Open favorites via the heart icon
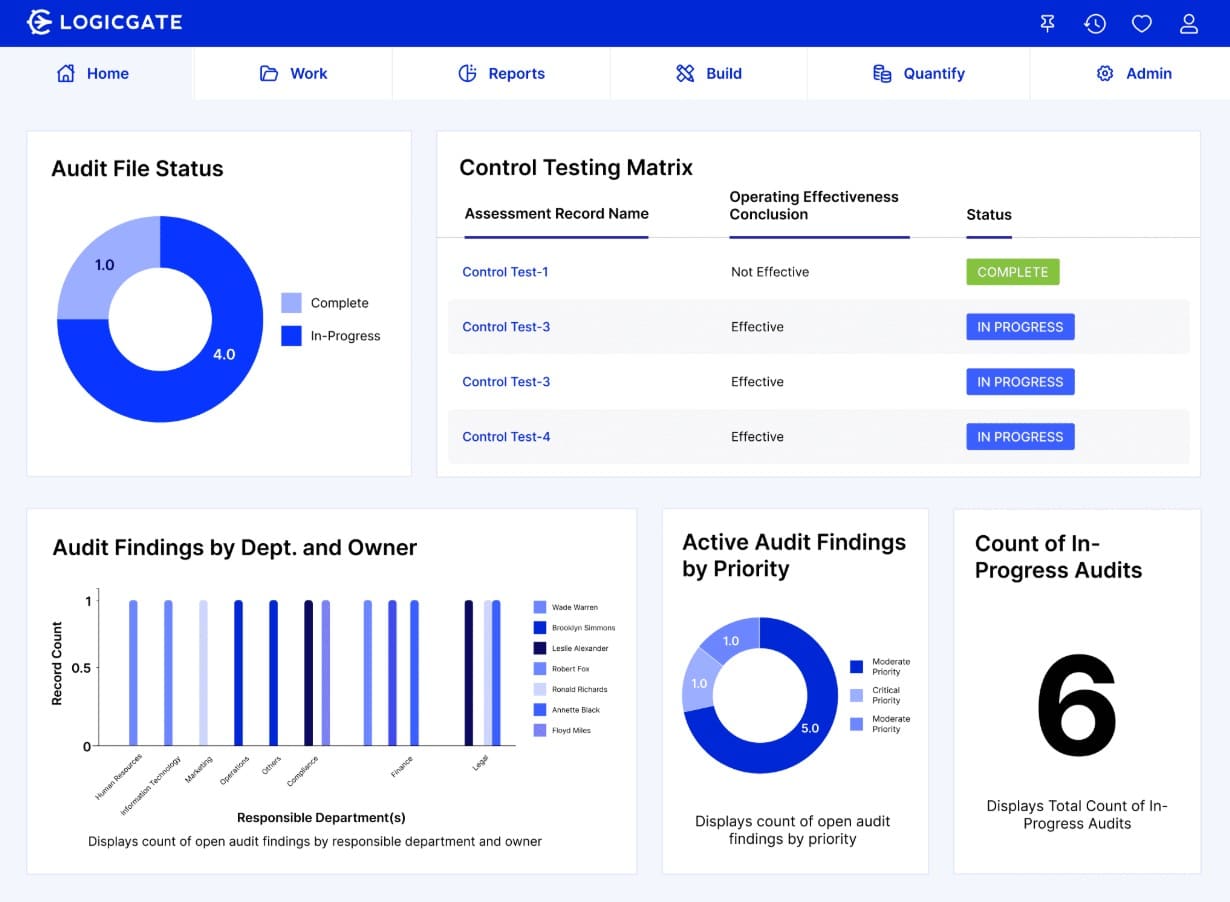The height and width of the screenshot is (902, 1230). 1142,23
